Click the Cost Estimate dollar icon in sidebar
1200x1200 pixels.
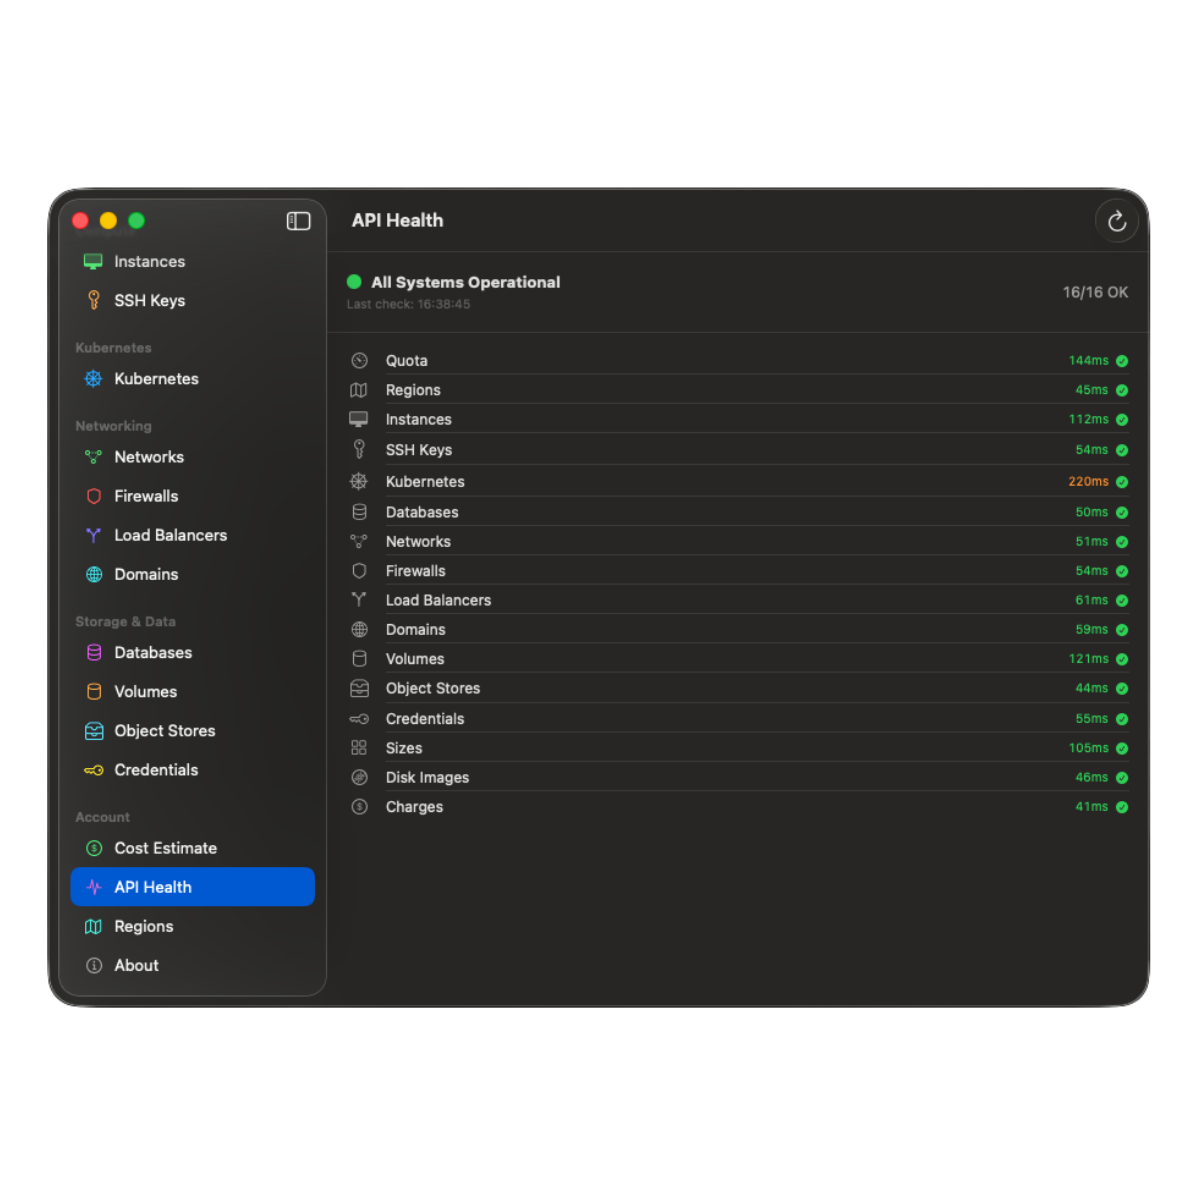click(94, 848)
